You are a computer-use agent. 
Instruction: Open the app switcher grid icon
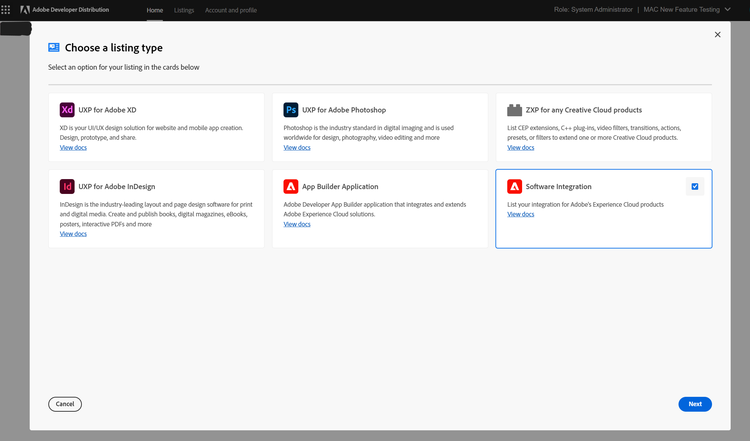coord(6,10)
